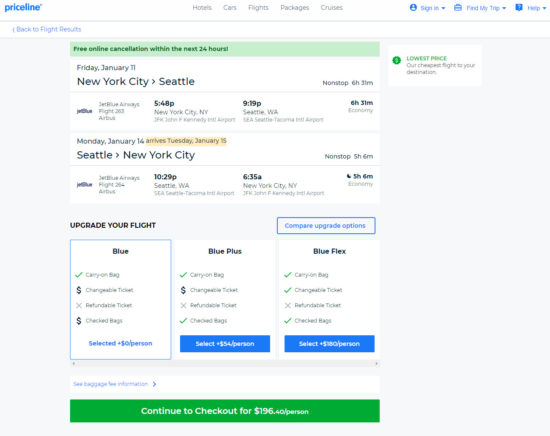Click the green Lowest Price dollar icon
Screen dimensions: 550x436
click(x=396, y=60)
